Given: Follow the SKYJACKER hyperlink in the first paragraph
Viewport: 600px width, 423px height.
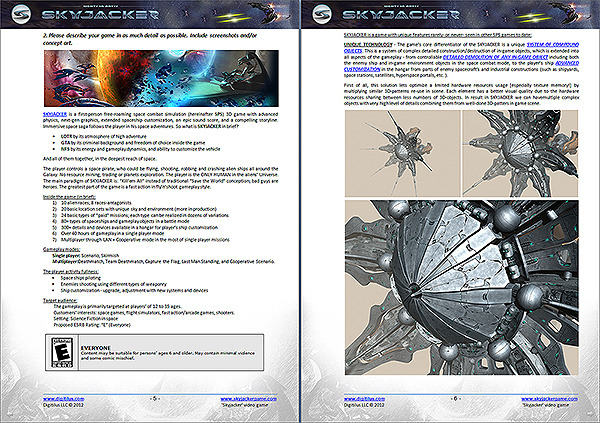Looking at the screenshot, I should point(55,114).
